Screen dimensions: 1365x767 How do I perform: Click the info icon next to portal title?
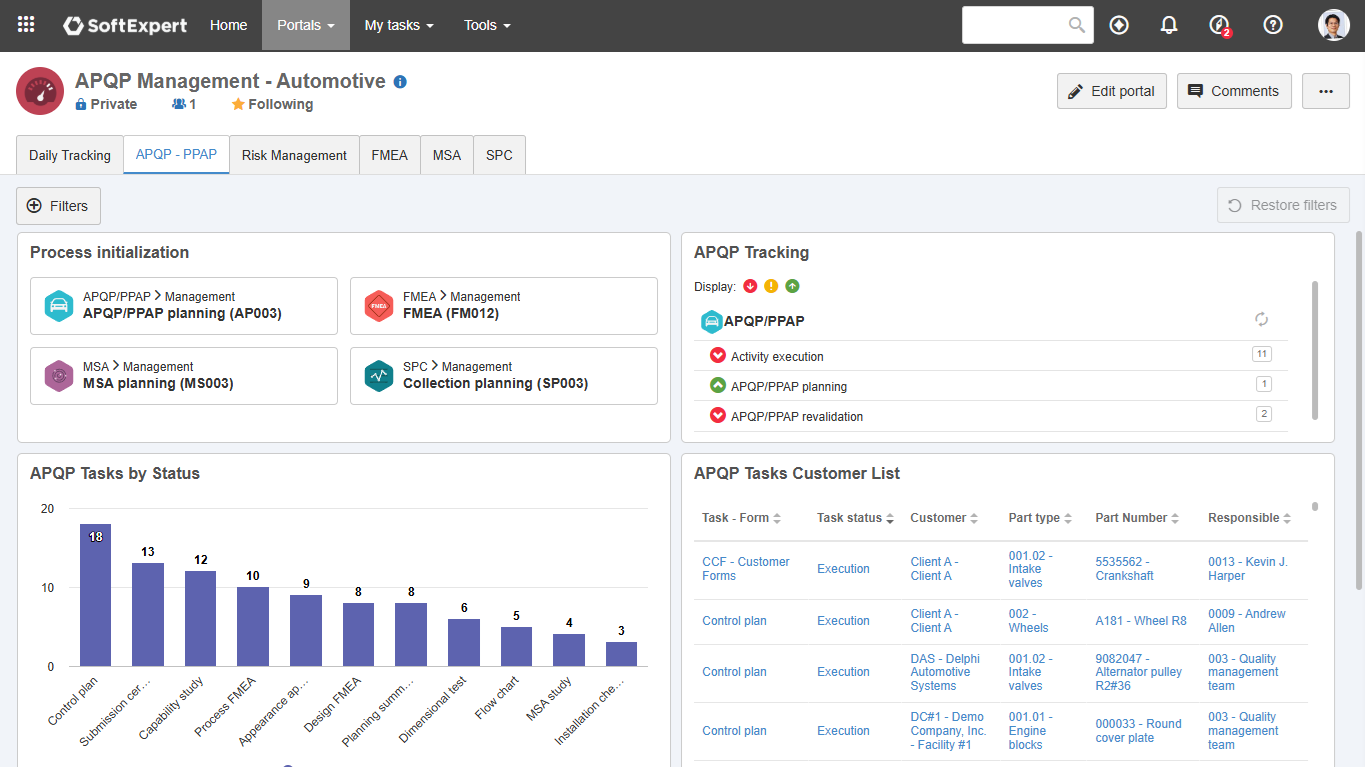(x=400, y=82)
